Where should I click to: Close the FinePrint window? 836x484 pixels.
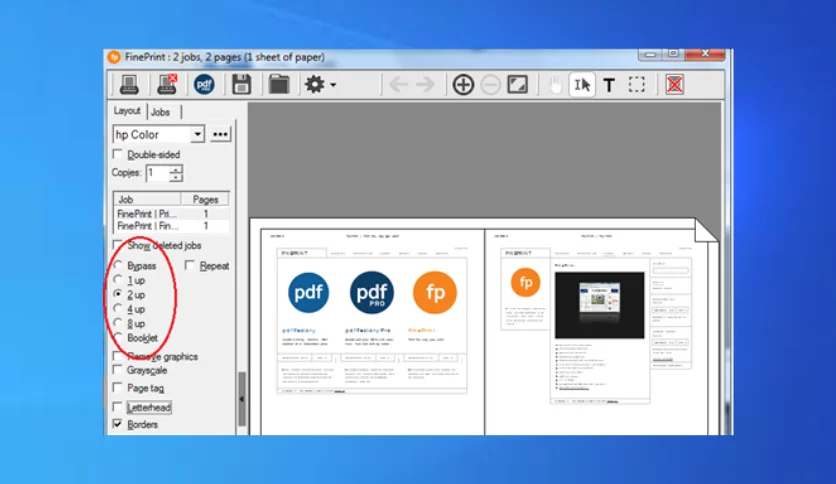click(705, 54)
